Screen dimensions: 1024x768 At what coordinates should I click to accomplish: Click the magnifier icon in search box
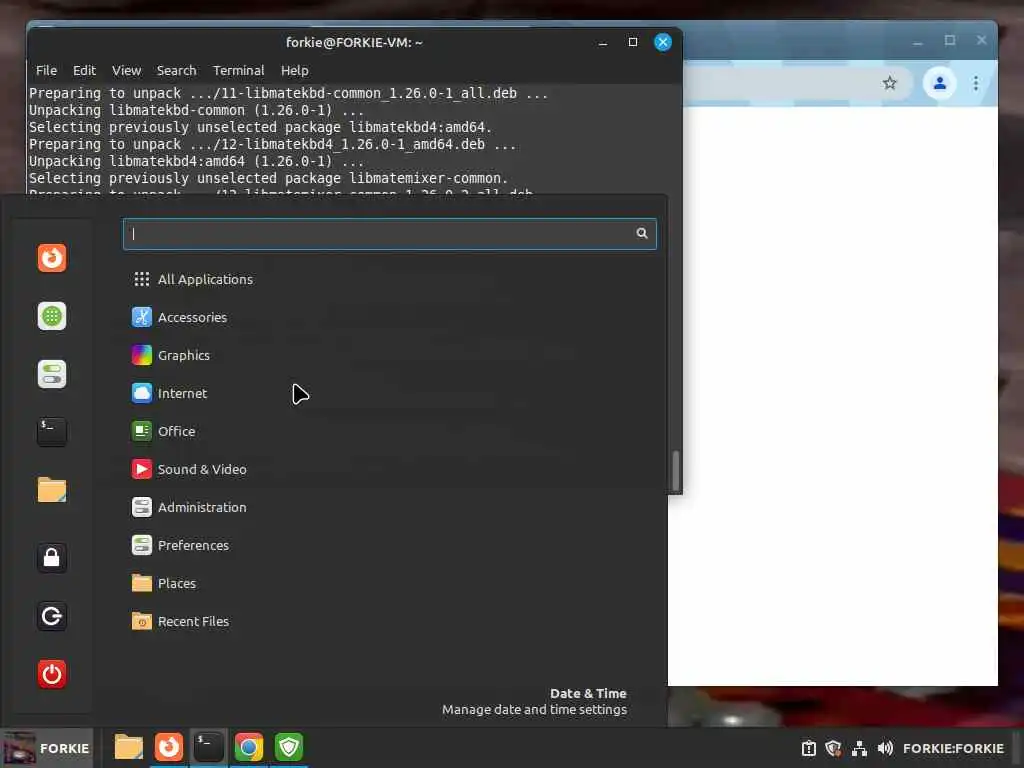(x=642, y=233)
